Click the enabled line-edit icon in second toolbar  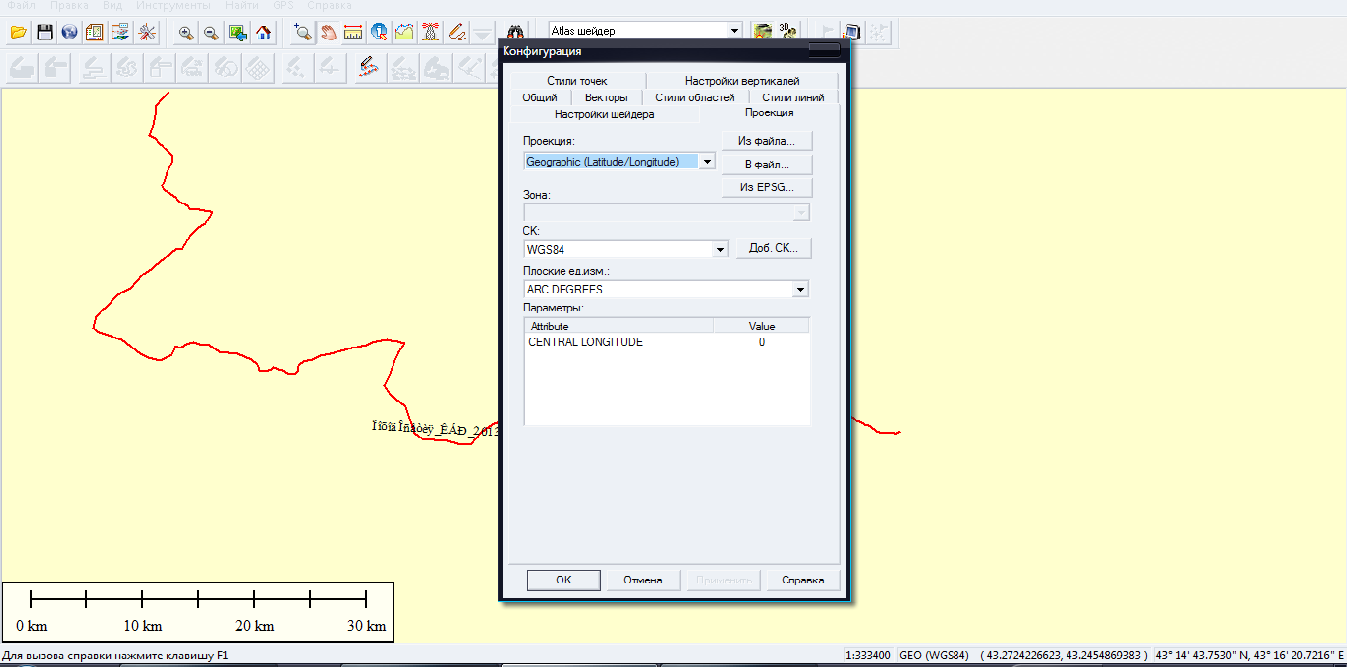[367, 67]
